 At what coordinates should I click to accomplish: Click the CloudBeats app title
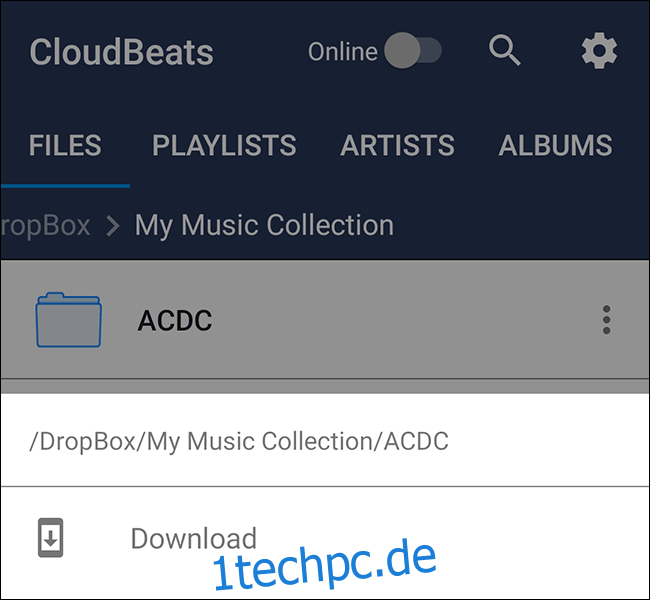click(x=121, y=52)
